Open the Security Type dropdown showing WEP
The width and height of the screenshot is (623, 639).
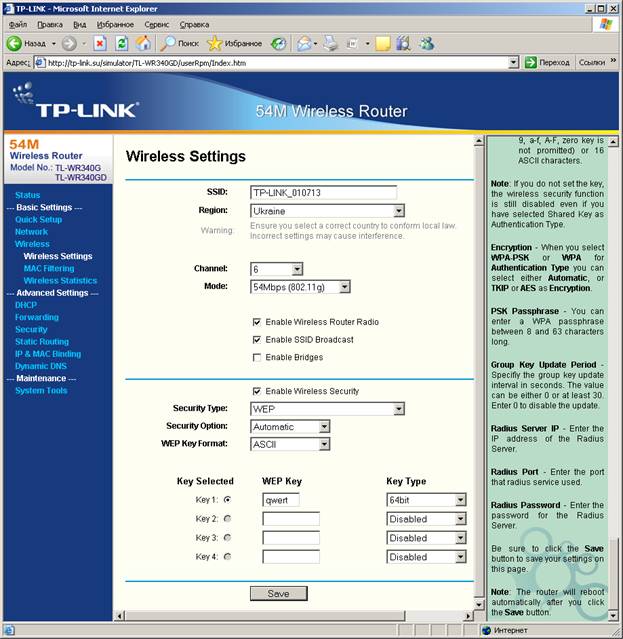(x=327, y=409)
